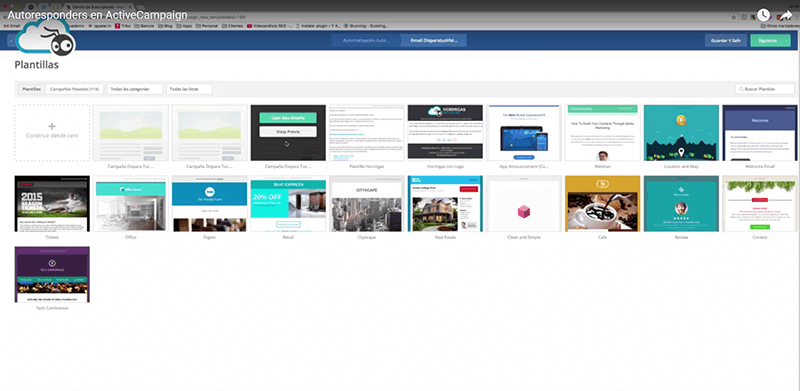Select the Webinar template thumbnail
The width and height of the screenshot is (800, 391).
pos(603,133)
